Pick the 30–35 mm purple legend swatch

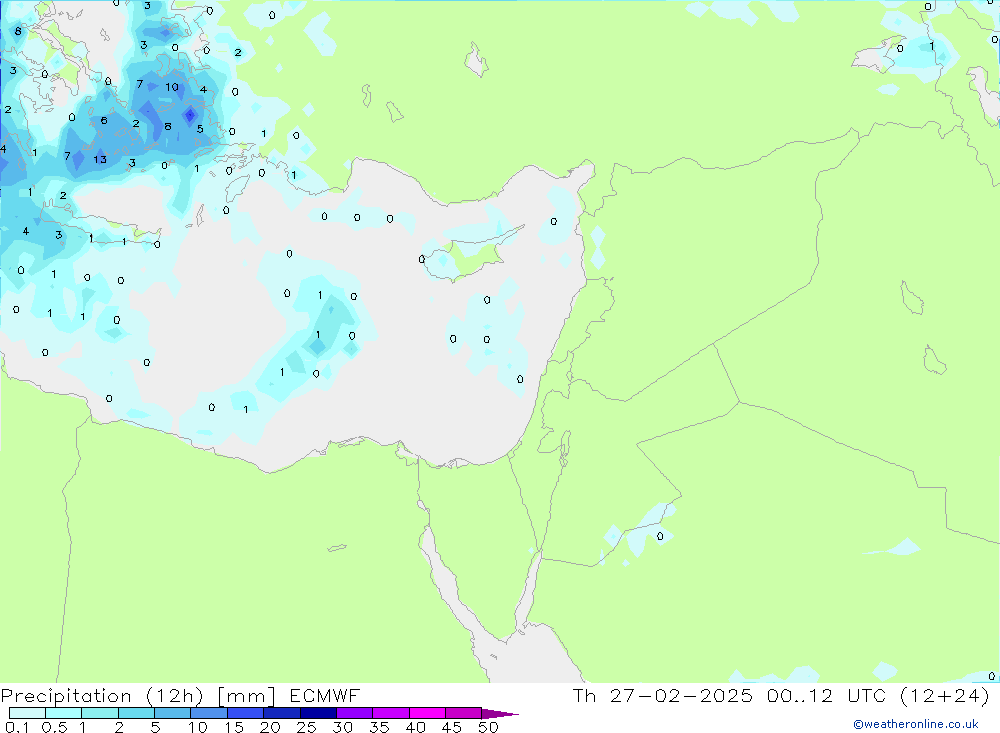point(354,713)
